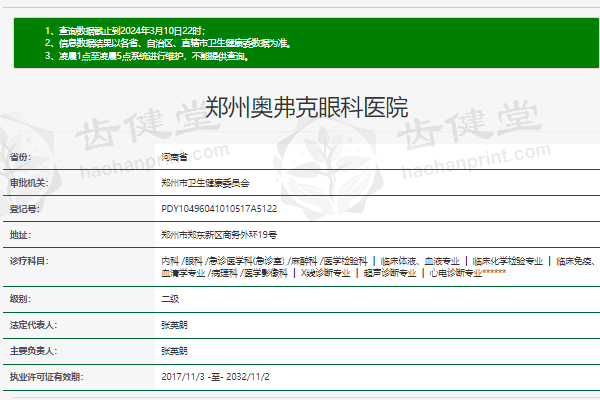Click the 地址 label
This screenshot has height=400, width=600.
point(20,235)
